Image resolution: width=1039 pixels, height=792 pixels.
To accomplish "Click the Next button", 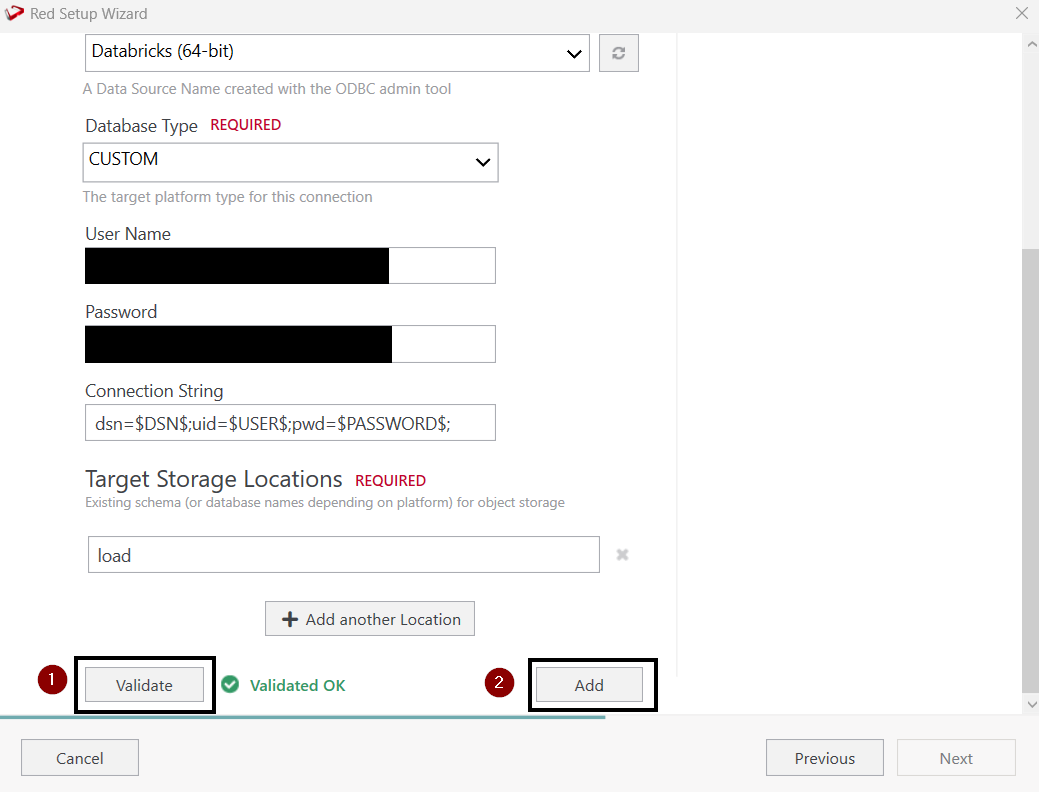I will pyautogui.click(x=955, y=758).
